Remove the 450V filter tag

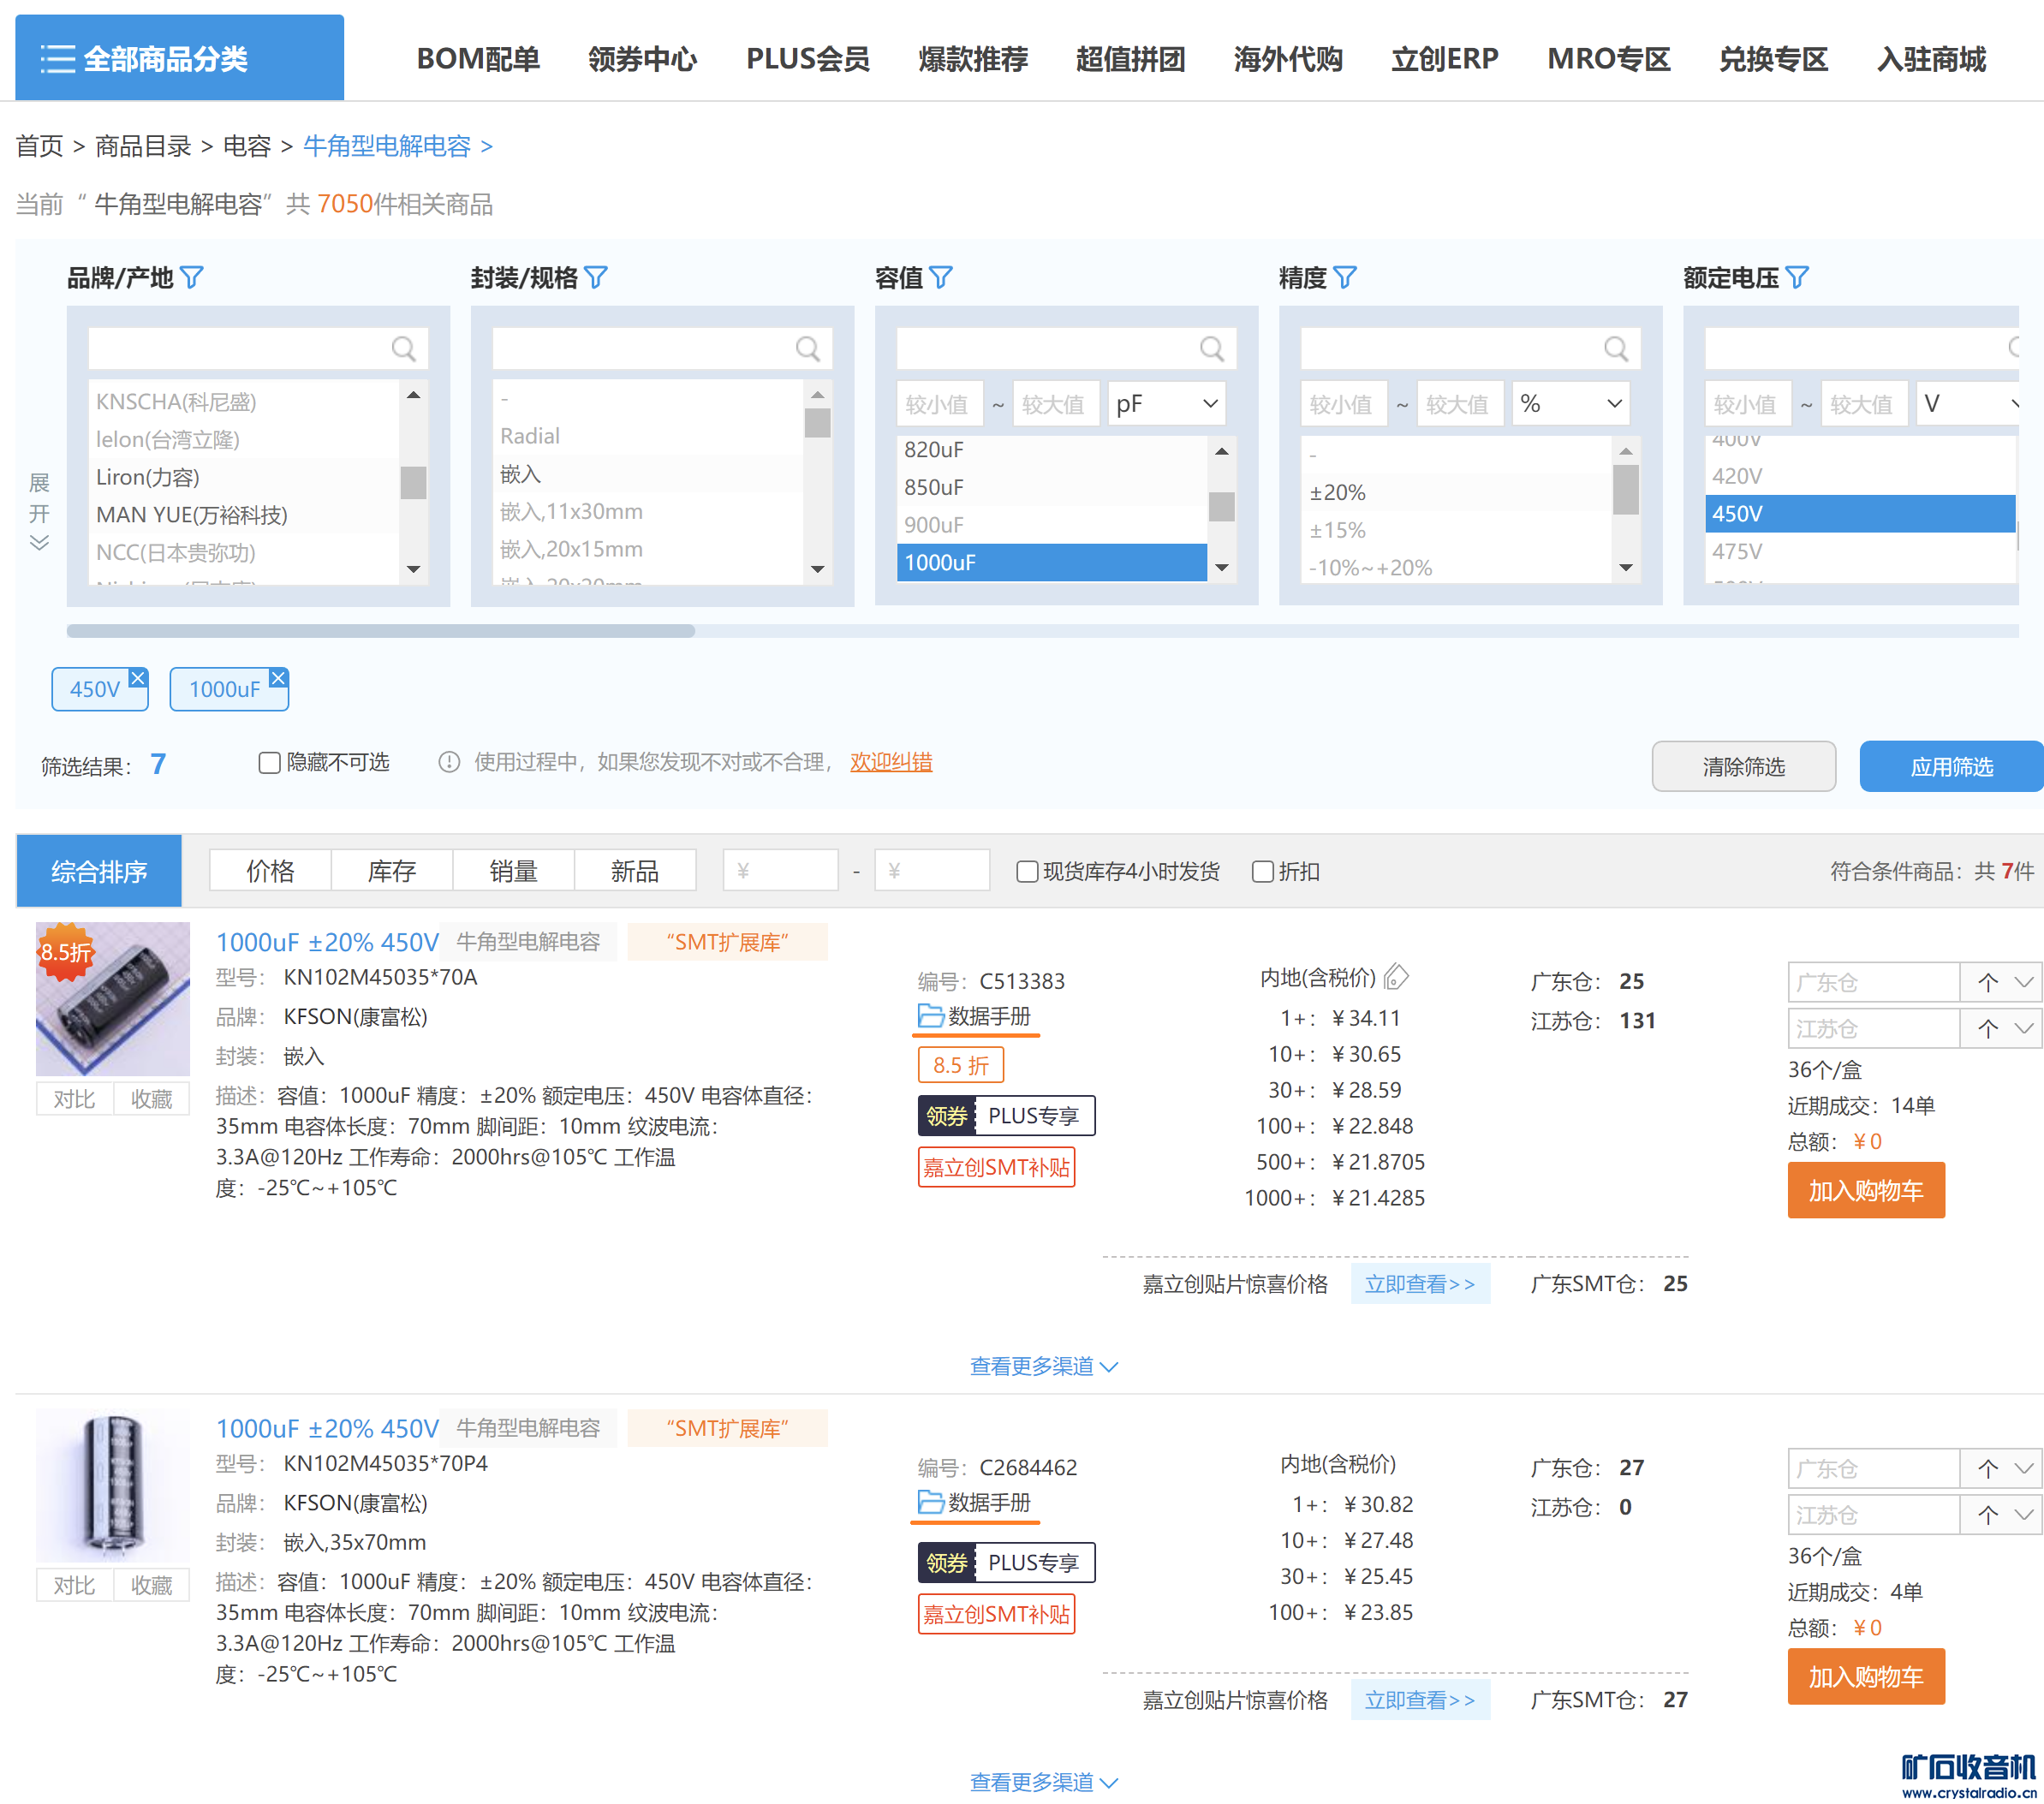138,678
